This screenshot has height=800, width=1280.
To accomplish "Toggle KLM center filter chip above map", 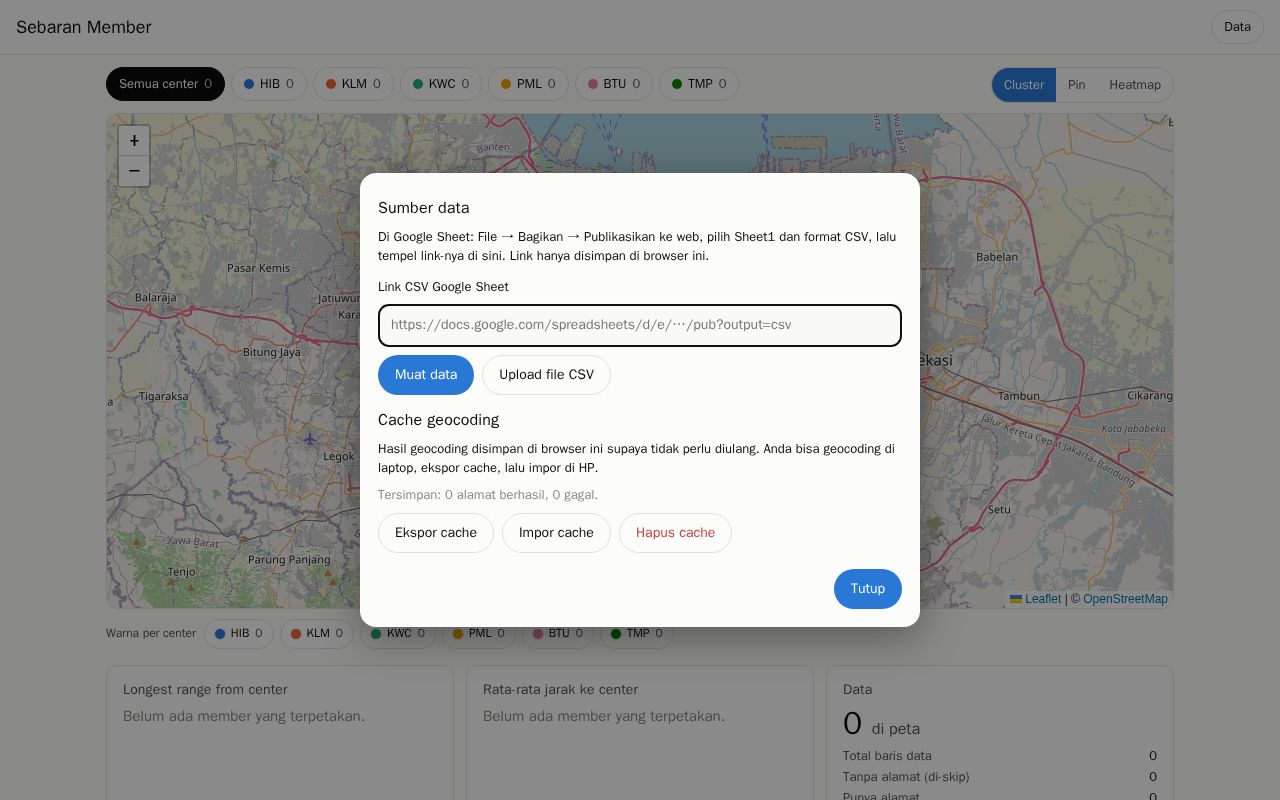I will [353, 84].
